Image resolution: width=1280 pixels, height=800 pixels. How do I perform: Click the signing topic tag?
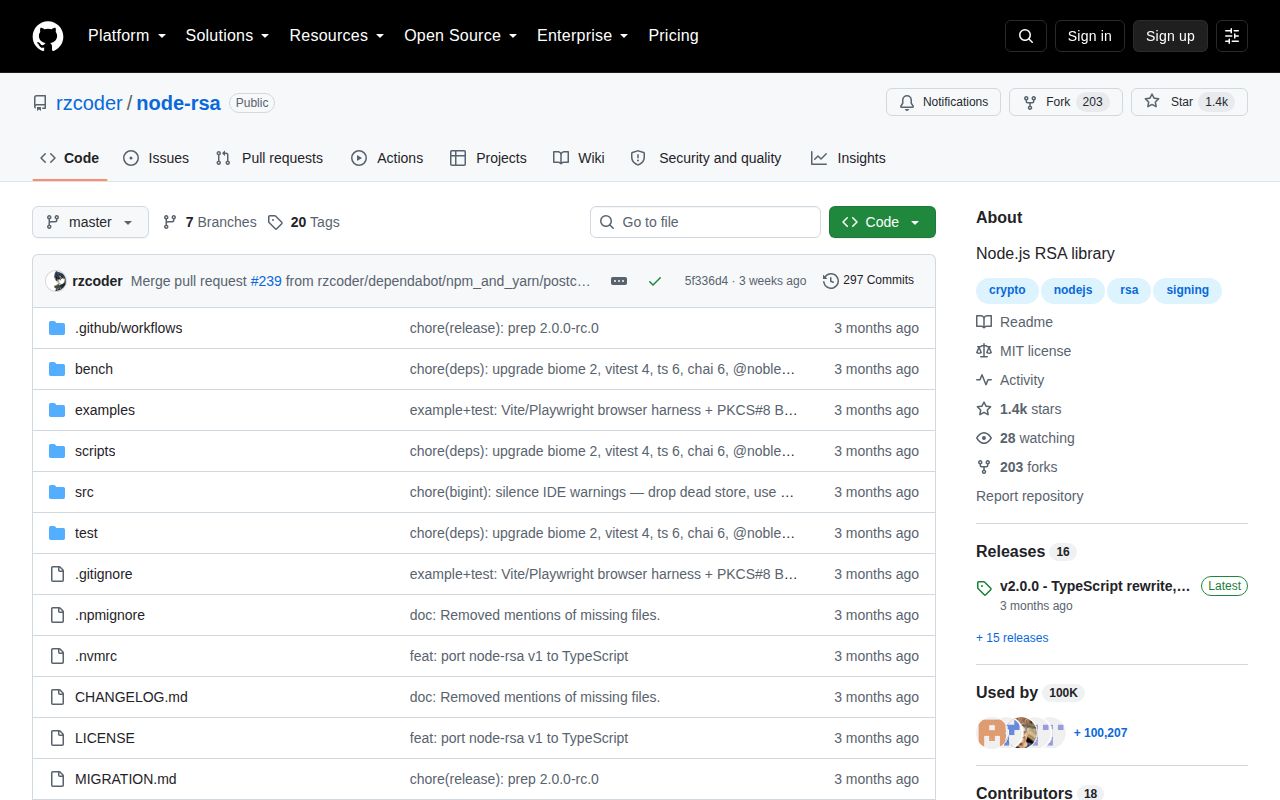[x=1187, y=290]
